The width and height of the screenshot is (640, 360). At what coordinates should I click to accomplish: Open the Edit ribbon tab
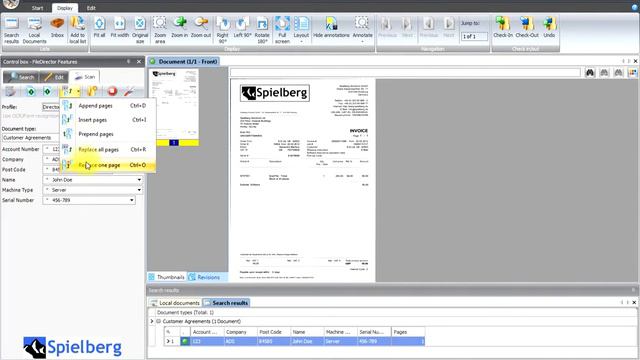pos(91,8)
